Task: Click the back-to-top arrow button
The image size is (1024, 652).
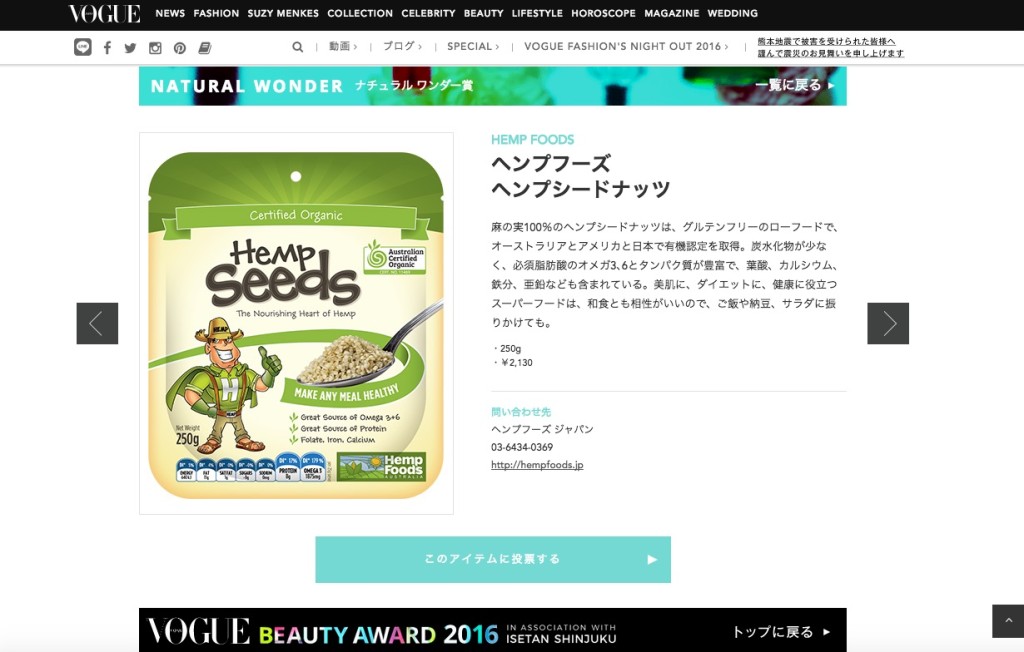Action: point(1008,621)
